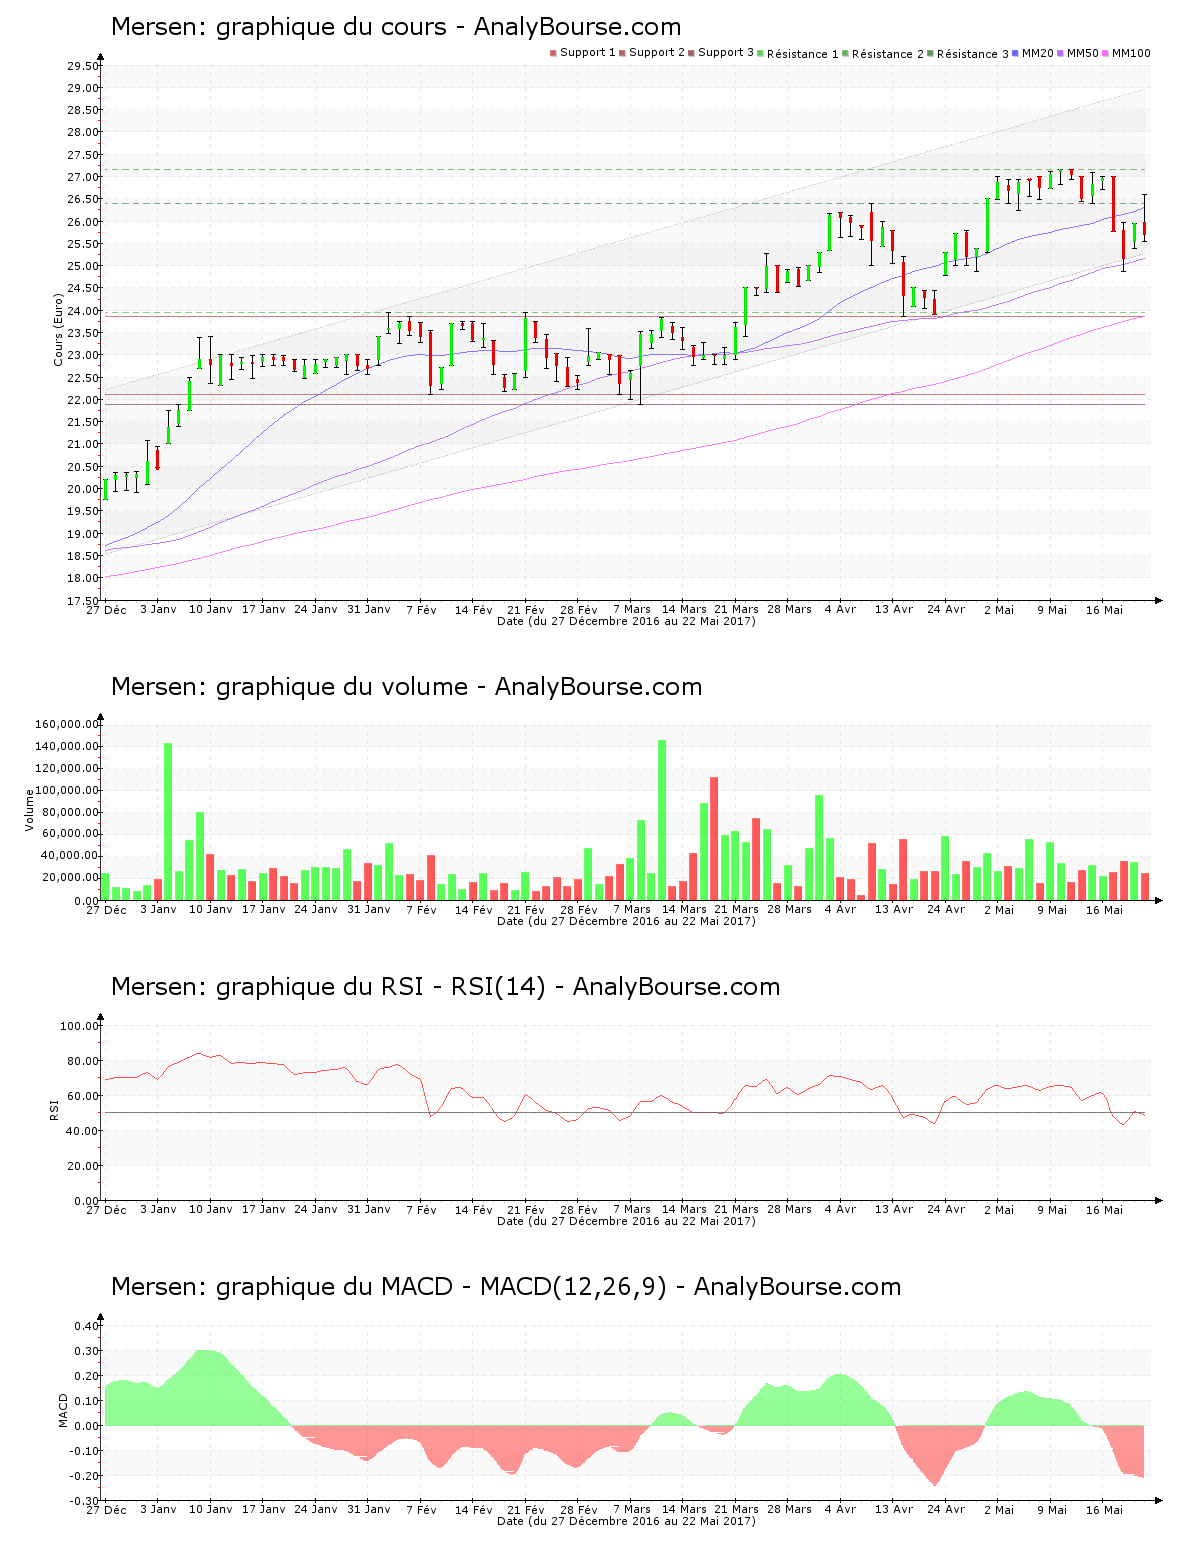Click '13 Avr' on the RSI chart axis
This screenshot has width=1200, height=1550.
[x=894, y=1209]
